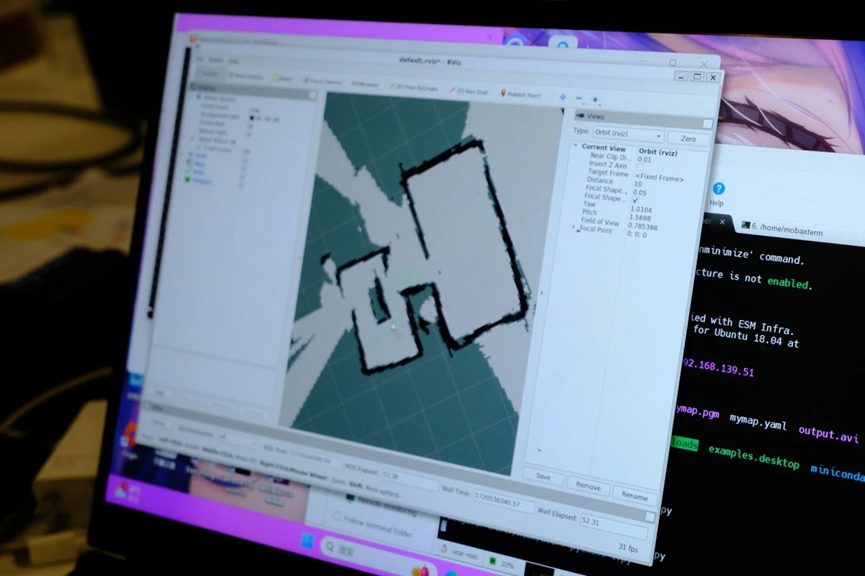865x576 pixels.
Task: Open the toolbar options gear icon
Action: (x=595, y=99)
